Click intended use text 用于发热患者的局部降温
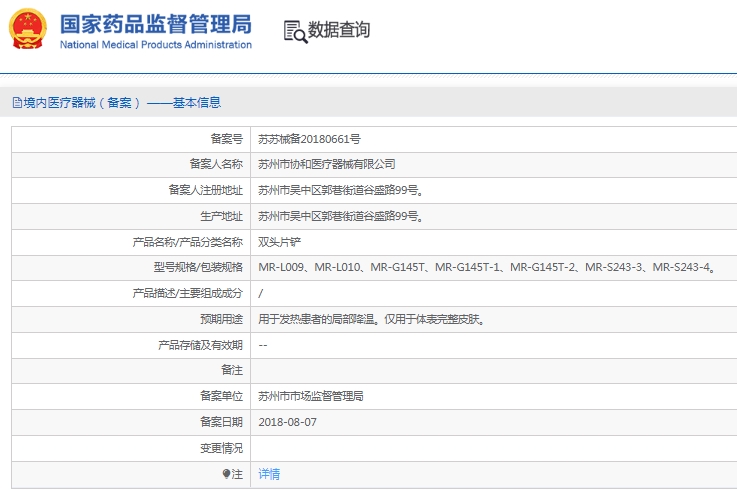This screenshot has width=737, height=493. (x=371, y=319)
